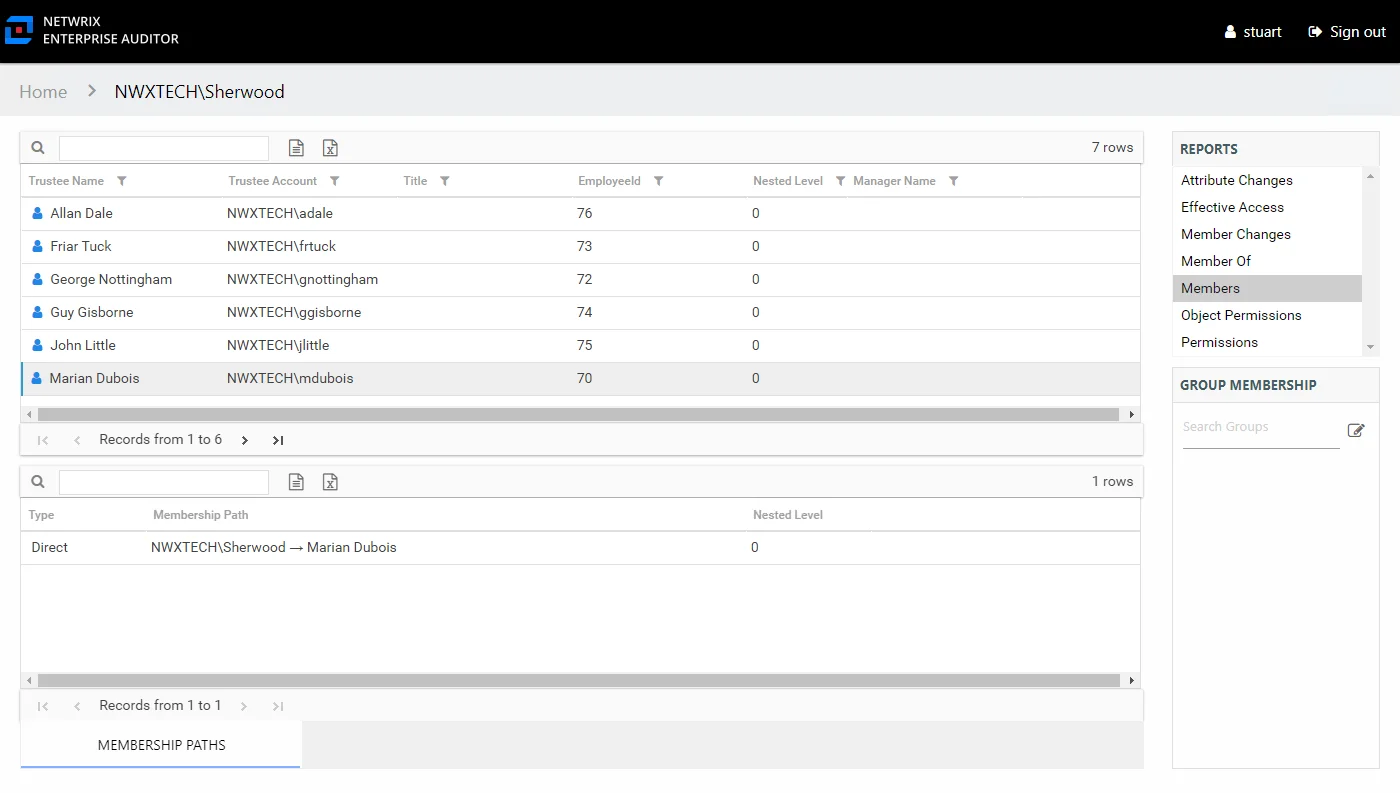The width and height of the screenshot is (1400, 793).
Task: Jump to last page of members records
Action: [x=278, y=440]
